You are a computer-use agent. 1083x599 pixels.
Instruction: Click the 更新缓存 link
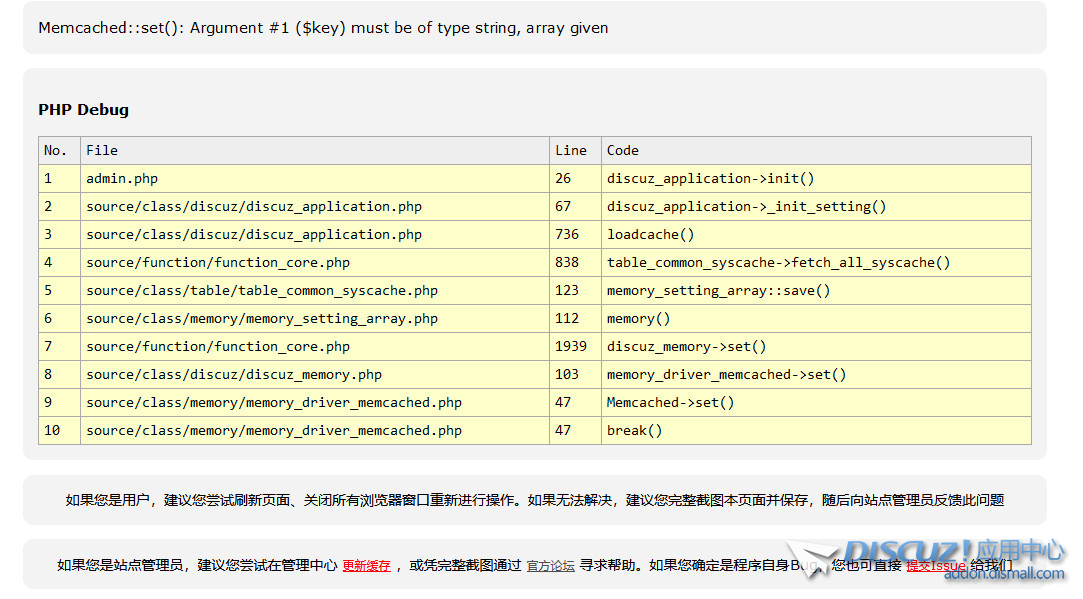point(366,566)
